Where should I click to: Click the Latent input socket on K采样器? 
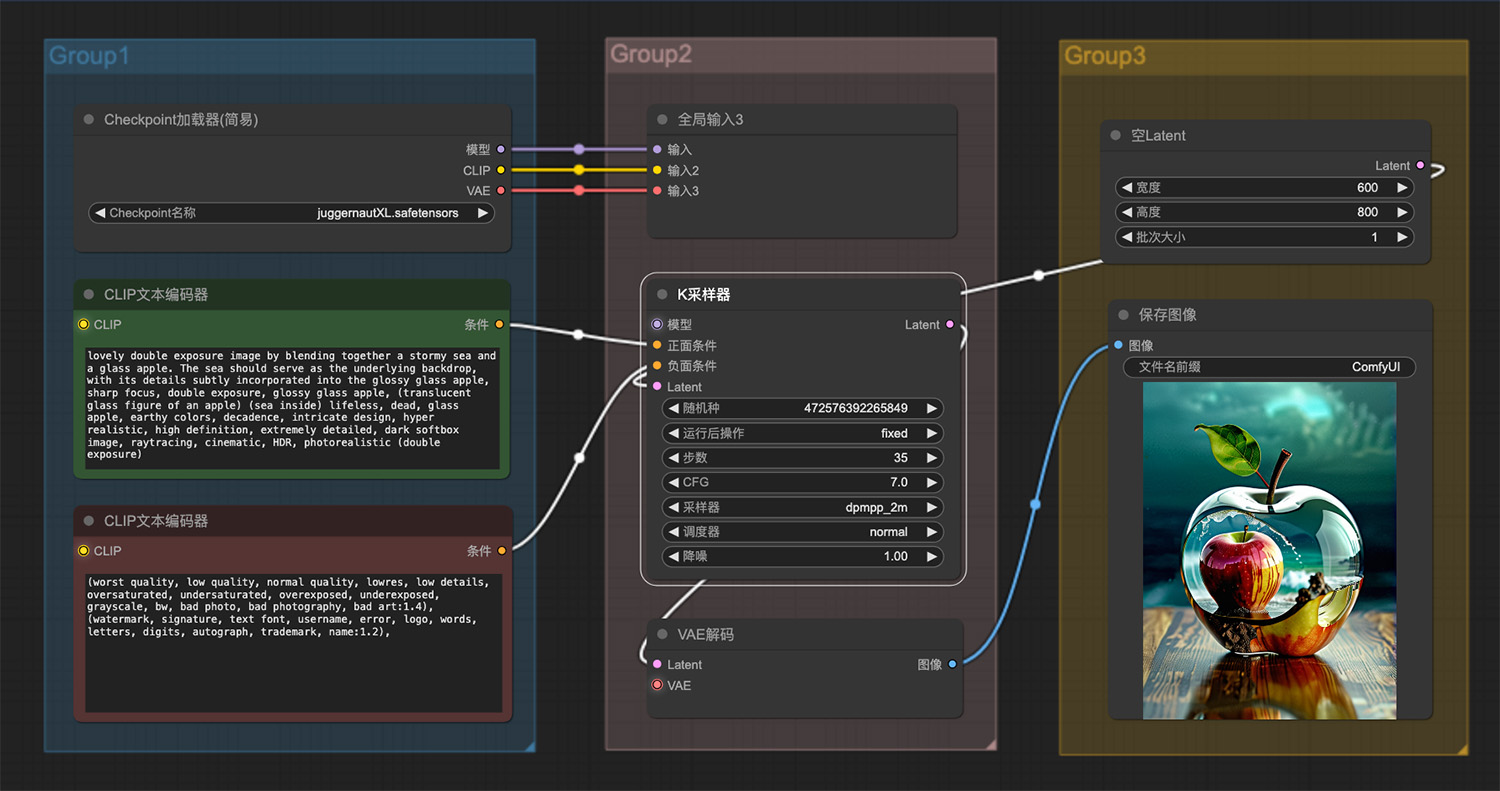657,387
